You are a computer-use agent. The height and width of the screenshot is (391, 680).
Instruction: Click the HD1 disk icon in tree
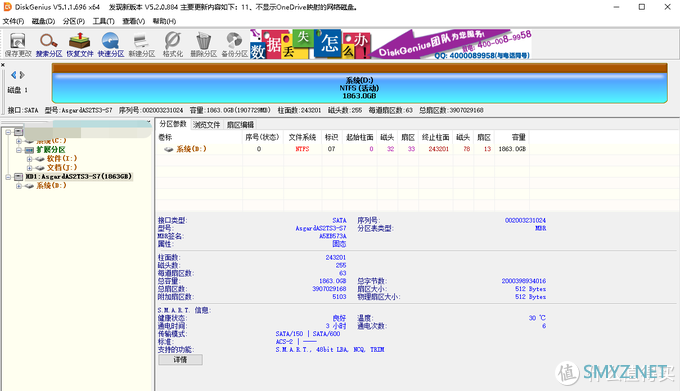(x=18, y=177)
